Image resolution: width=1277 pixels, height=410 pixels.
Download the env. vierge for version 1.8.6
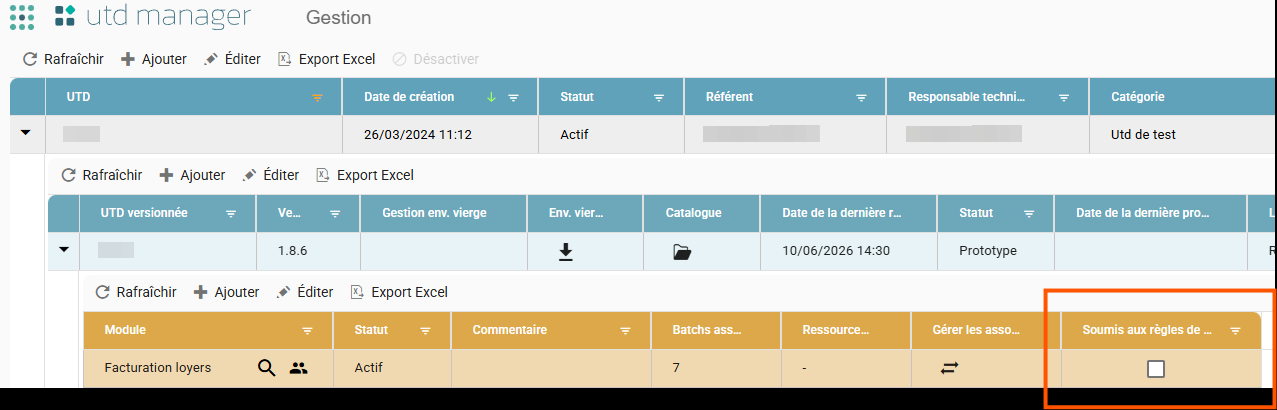(x=565, y=252)
